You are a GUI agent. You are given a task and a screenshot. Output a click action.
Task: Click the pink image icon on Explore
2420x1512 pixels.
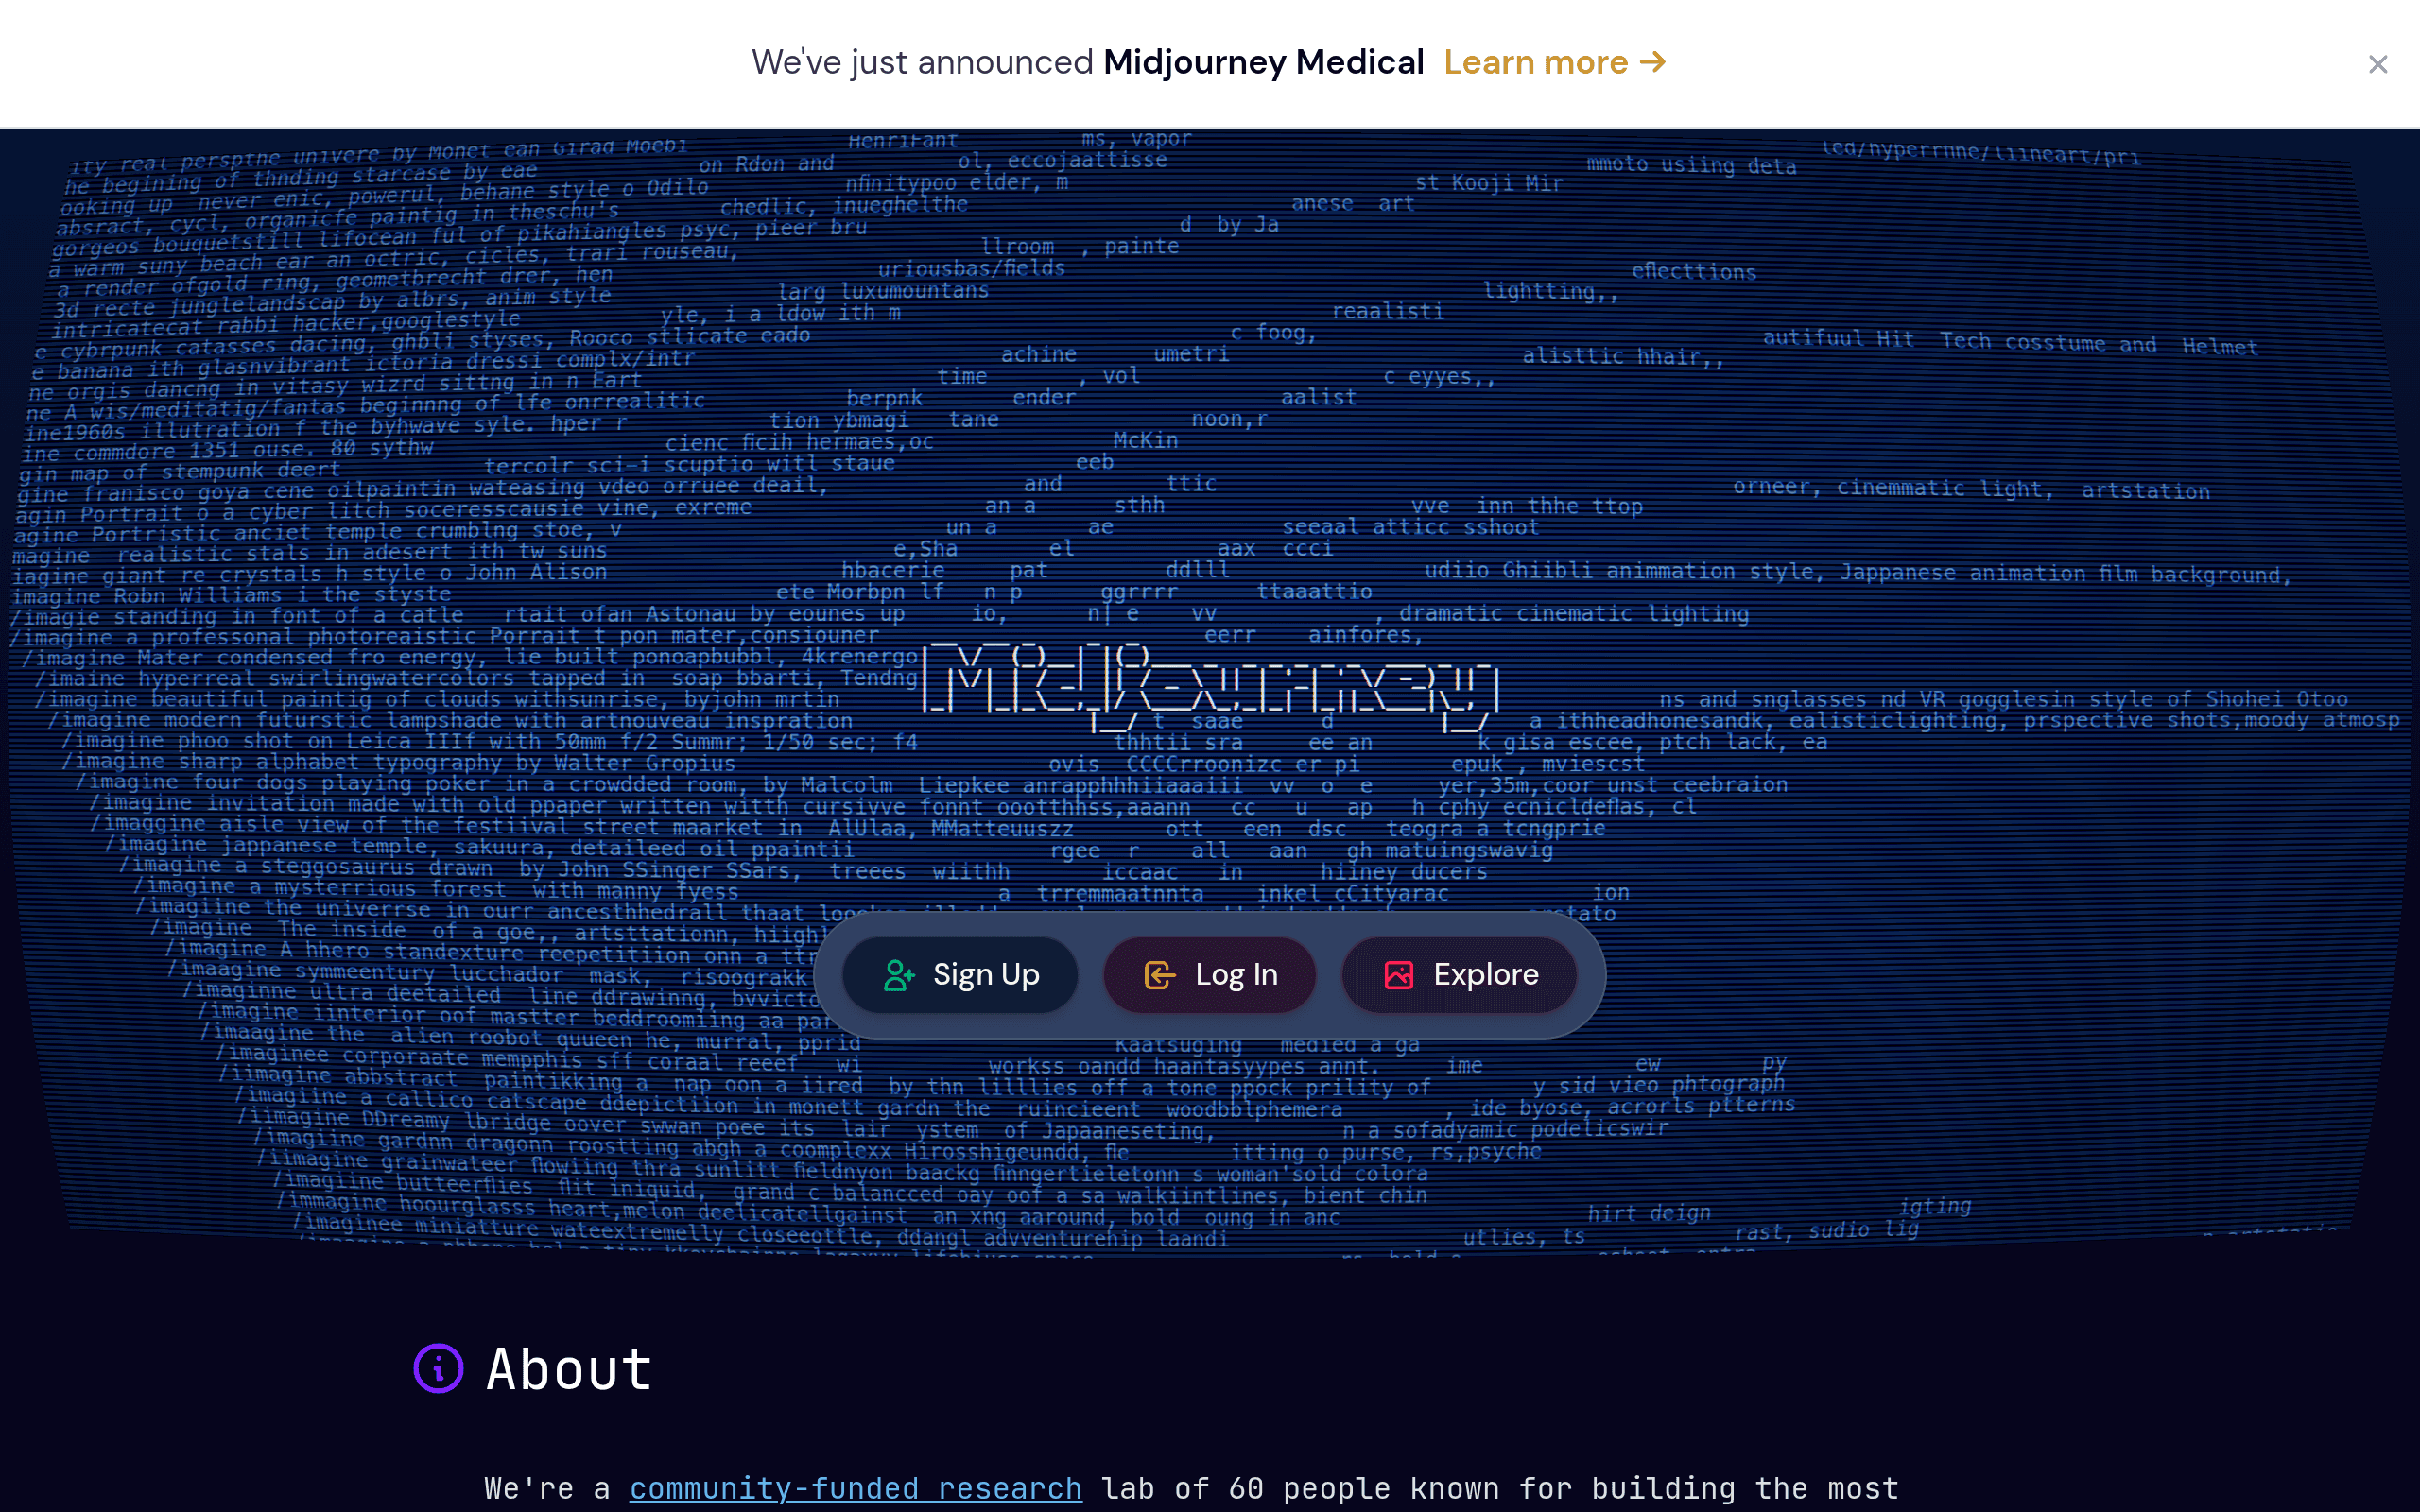point(1399,975)
